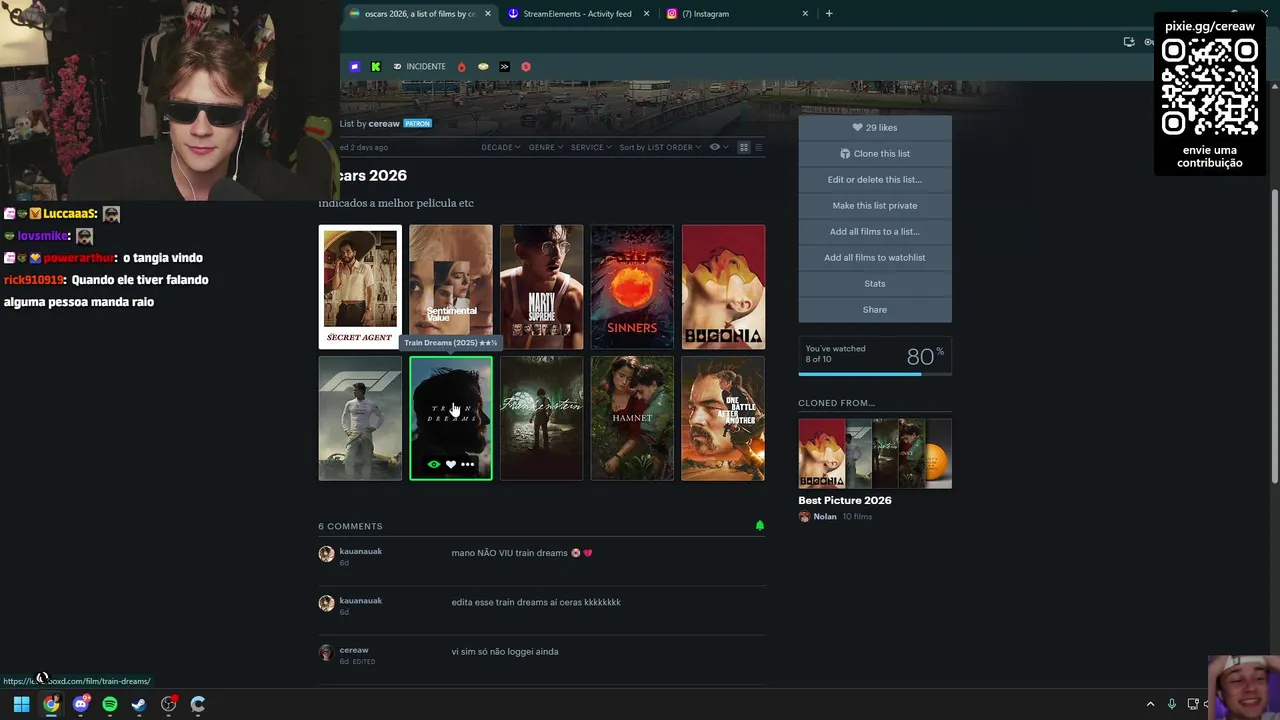The height and width of the screenshot is (720, 1280).
Task: Switch to grid view layout
Action: tap(743, 147)
